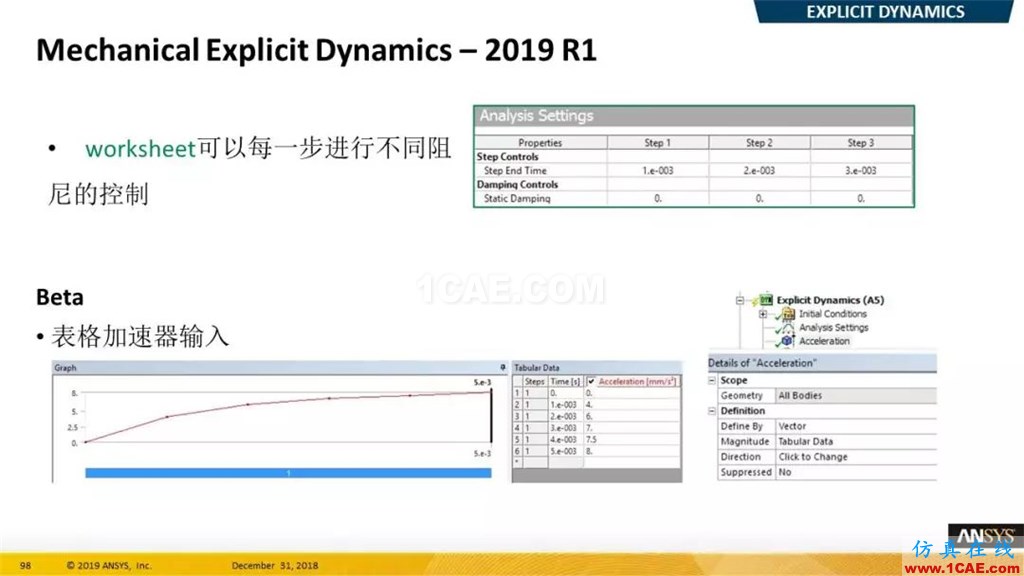This screenshot has height=576, width=1024.
Task: Select Acceleration in the outline tree
Action: [x=824, y=341]
